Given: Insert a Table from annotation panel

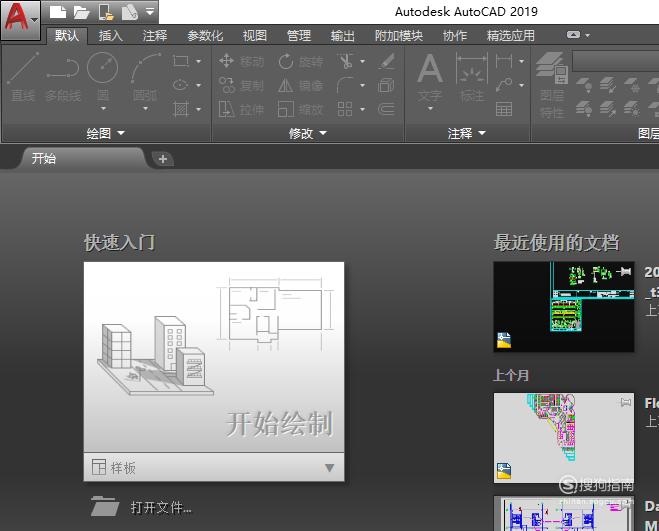Looking at the screenshot, I should click(504, 109).
